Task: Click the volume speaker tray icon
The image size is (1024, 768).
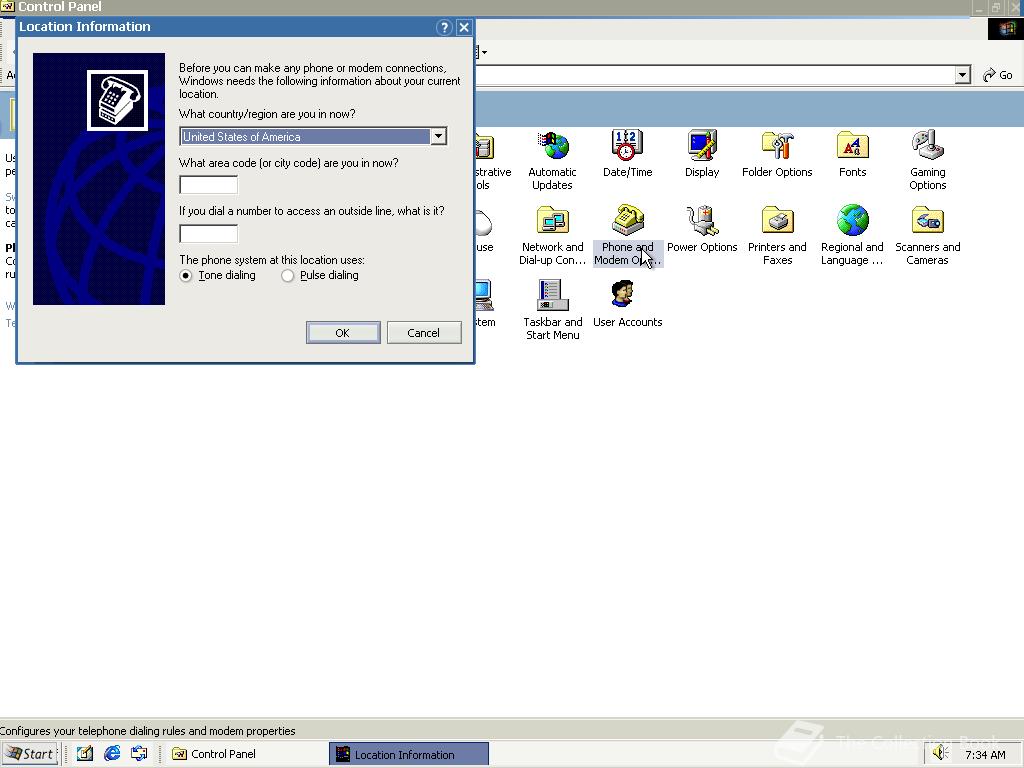Action: click(940, 753)
